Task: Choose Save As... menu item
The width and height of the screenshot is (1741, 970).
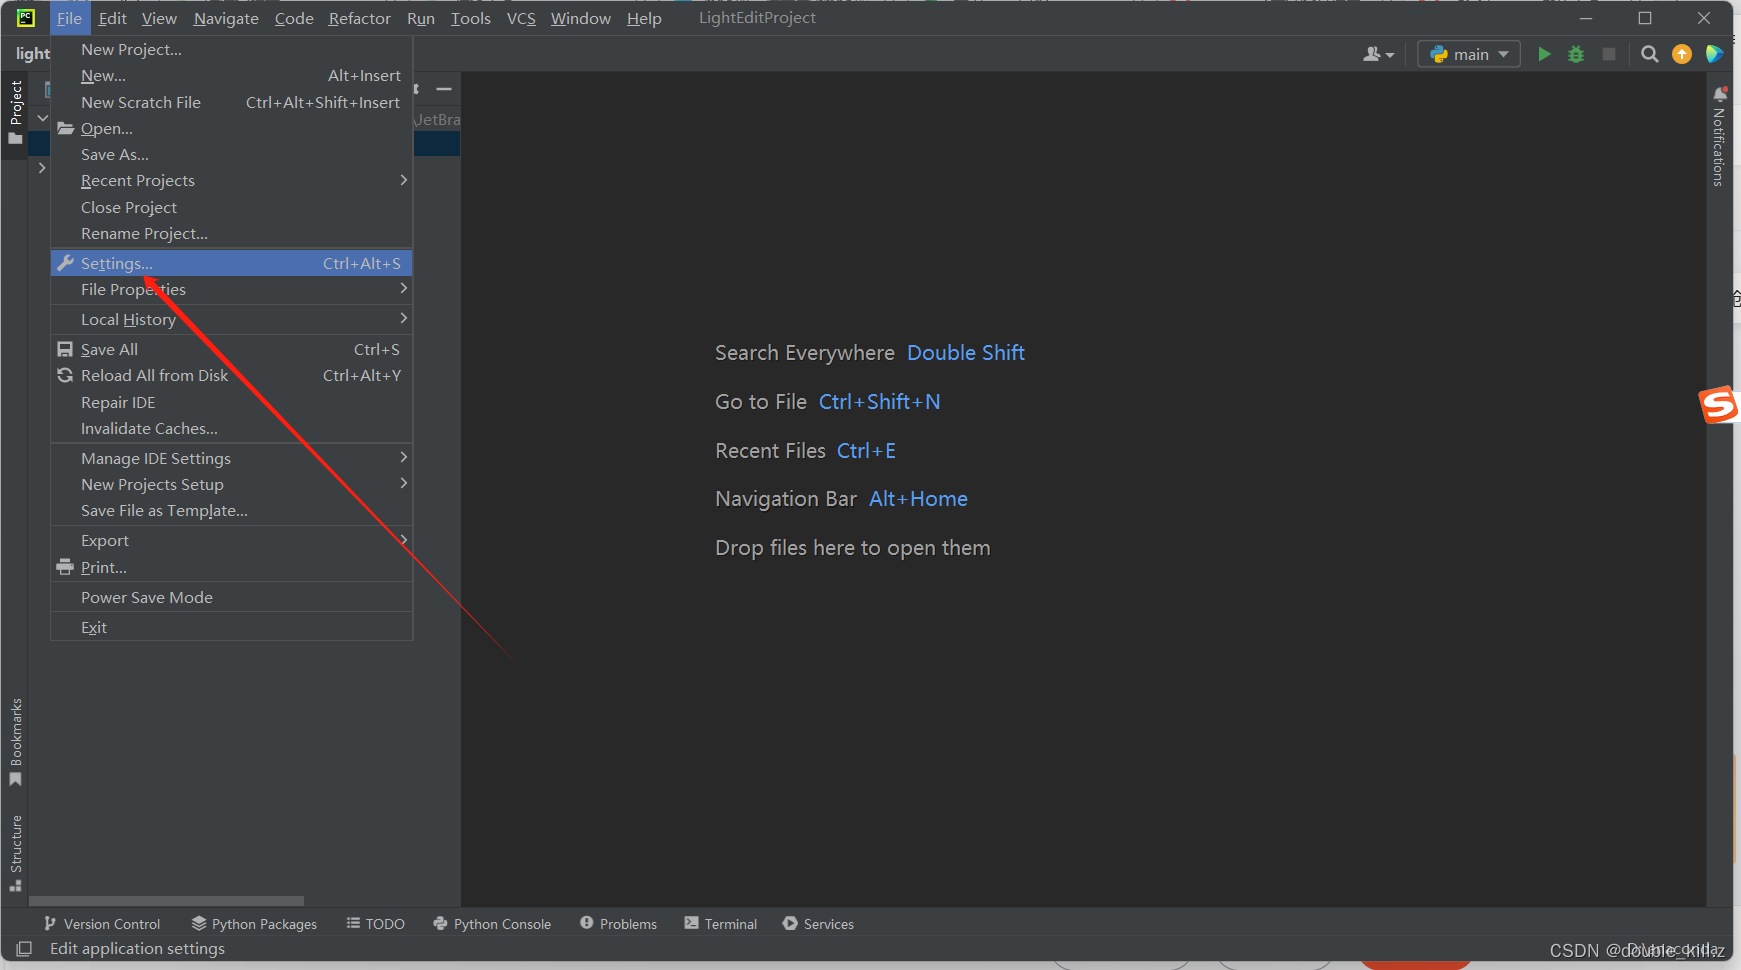Action: coord(231,155)
